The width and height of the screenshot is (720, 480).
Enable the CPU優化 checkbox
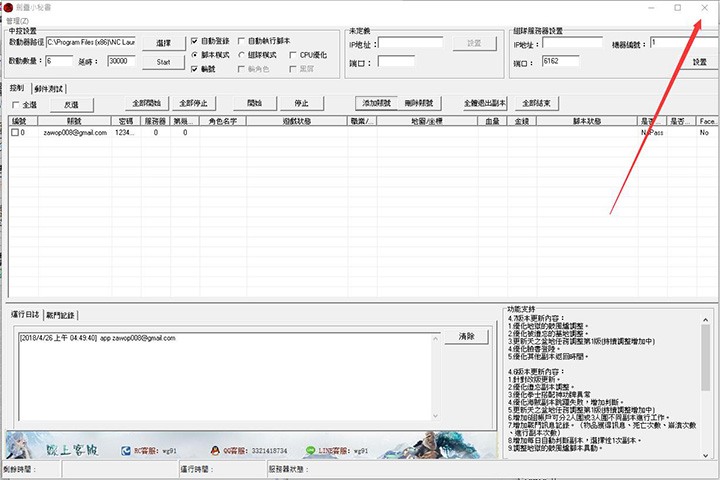(291, 55)
